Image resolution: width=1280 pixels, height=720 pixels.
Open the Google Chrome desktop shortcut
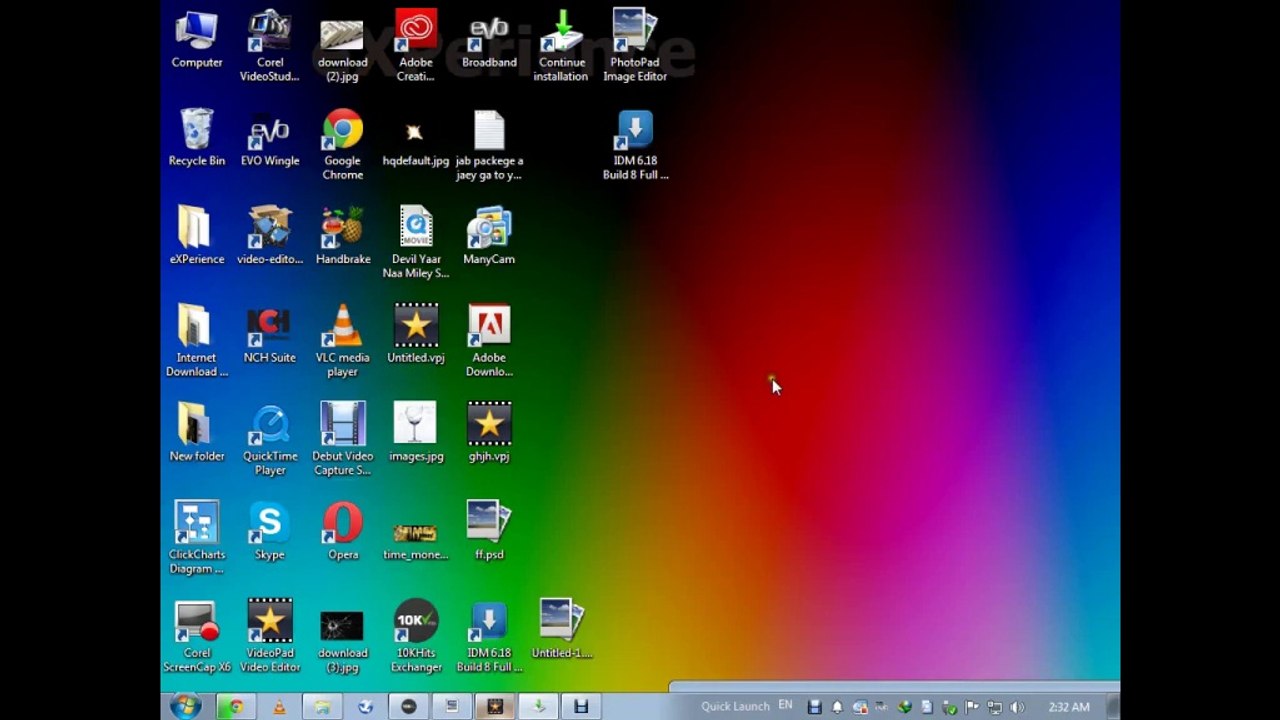pyautogui.click(x=342, y=145)
